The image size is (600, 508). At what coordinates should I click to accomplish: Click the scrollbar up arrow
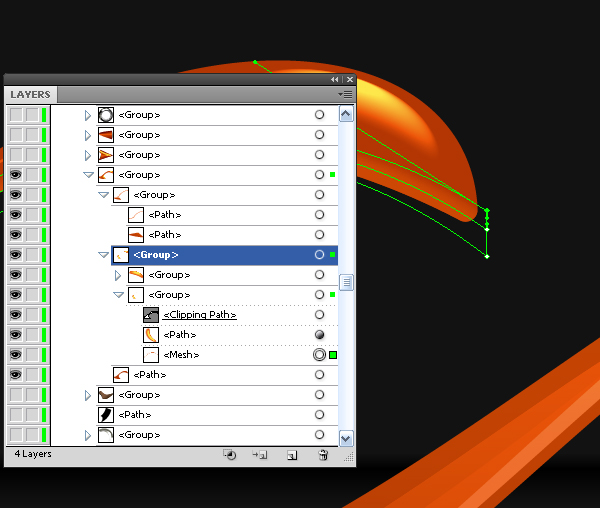tap(346, 114)
